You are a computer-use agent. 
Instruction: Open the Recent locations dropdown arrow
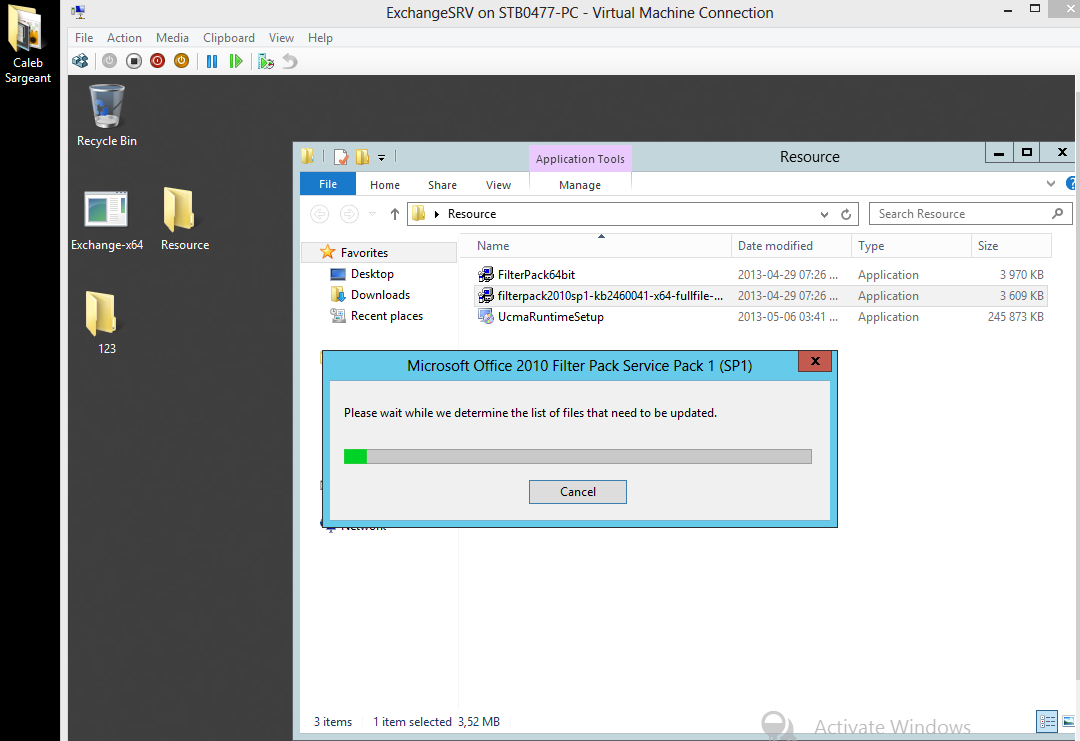(373, 214)
